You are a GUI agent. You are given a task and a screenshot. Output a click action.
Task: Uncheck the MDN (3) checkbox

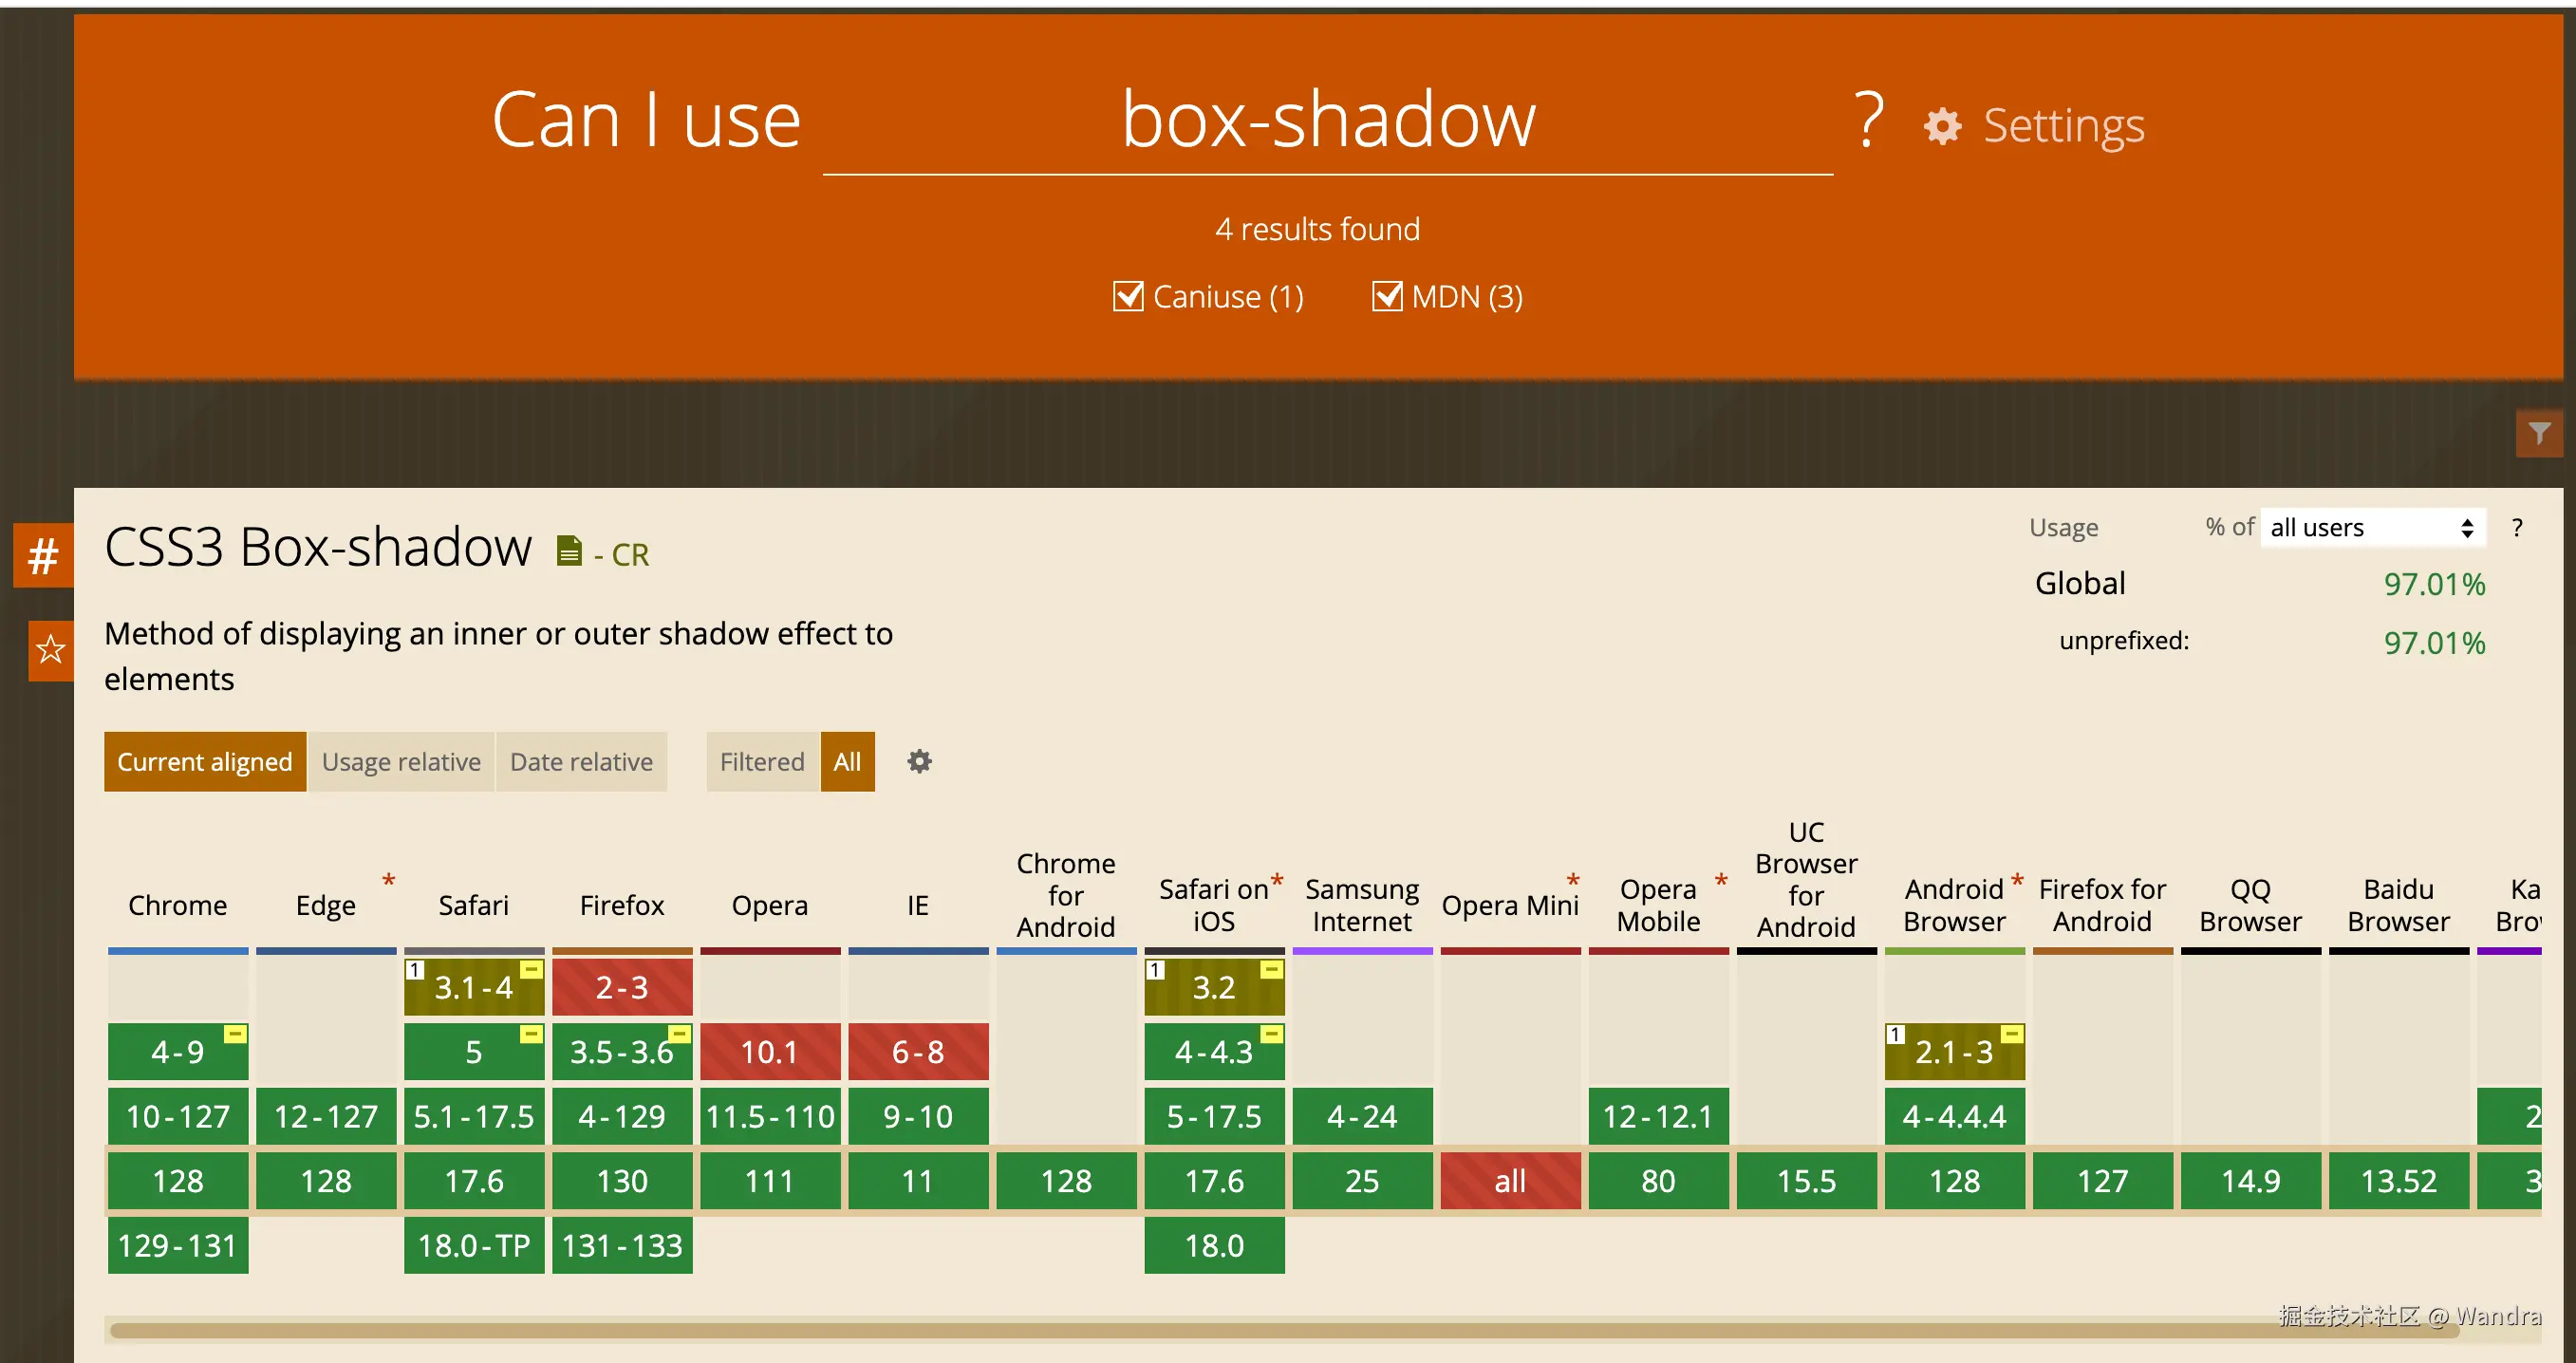click(1387, 297)
